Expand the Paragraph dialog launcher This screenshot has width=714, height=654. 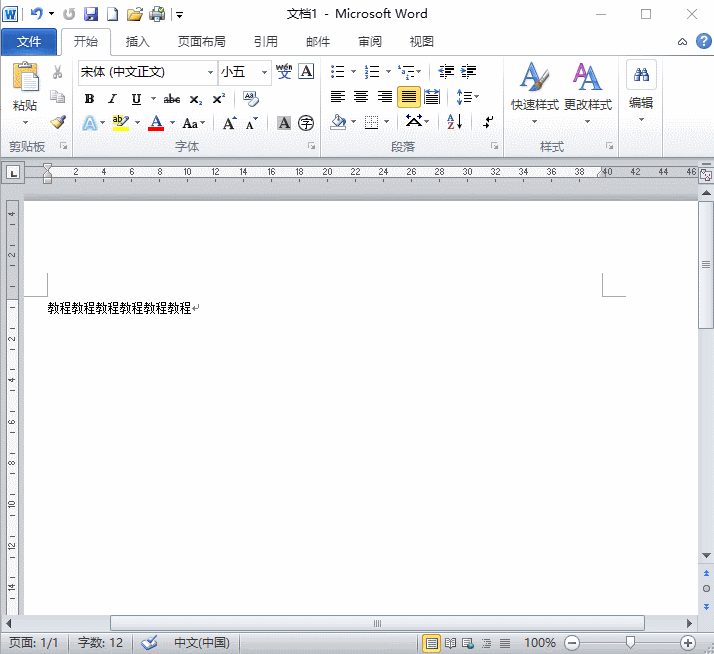[494, 147]
